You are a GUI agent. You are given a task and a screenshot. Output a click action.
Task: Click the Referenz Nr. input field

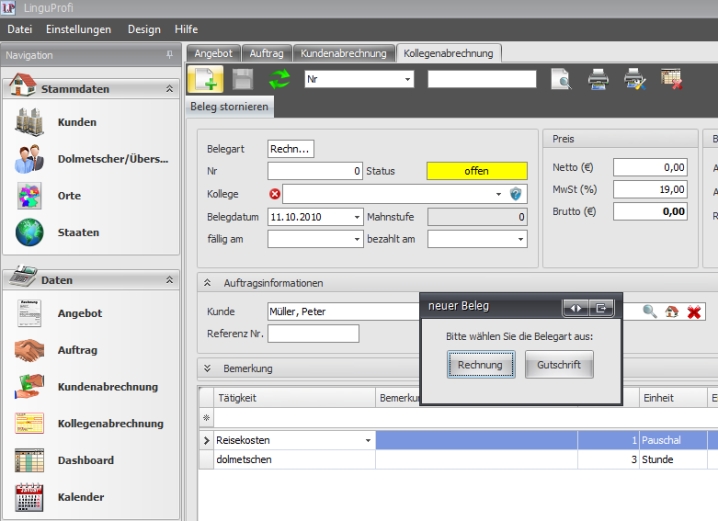click(313, 334)
